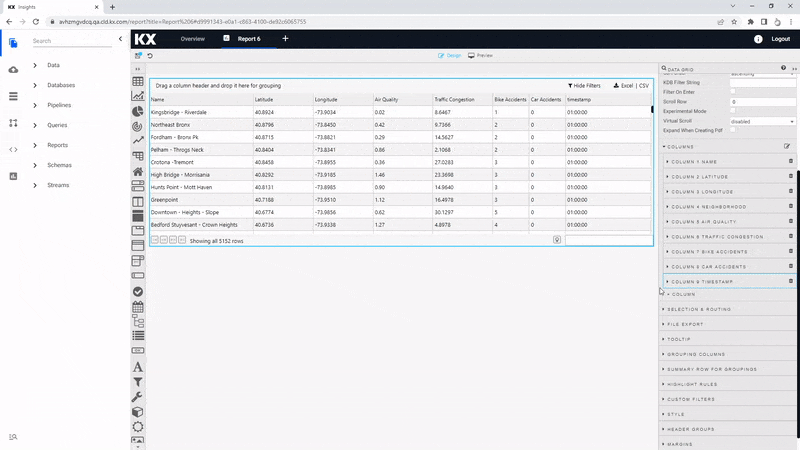Select the pie chart component icon

[138, 111]
